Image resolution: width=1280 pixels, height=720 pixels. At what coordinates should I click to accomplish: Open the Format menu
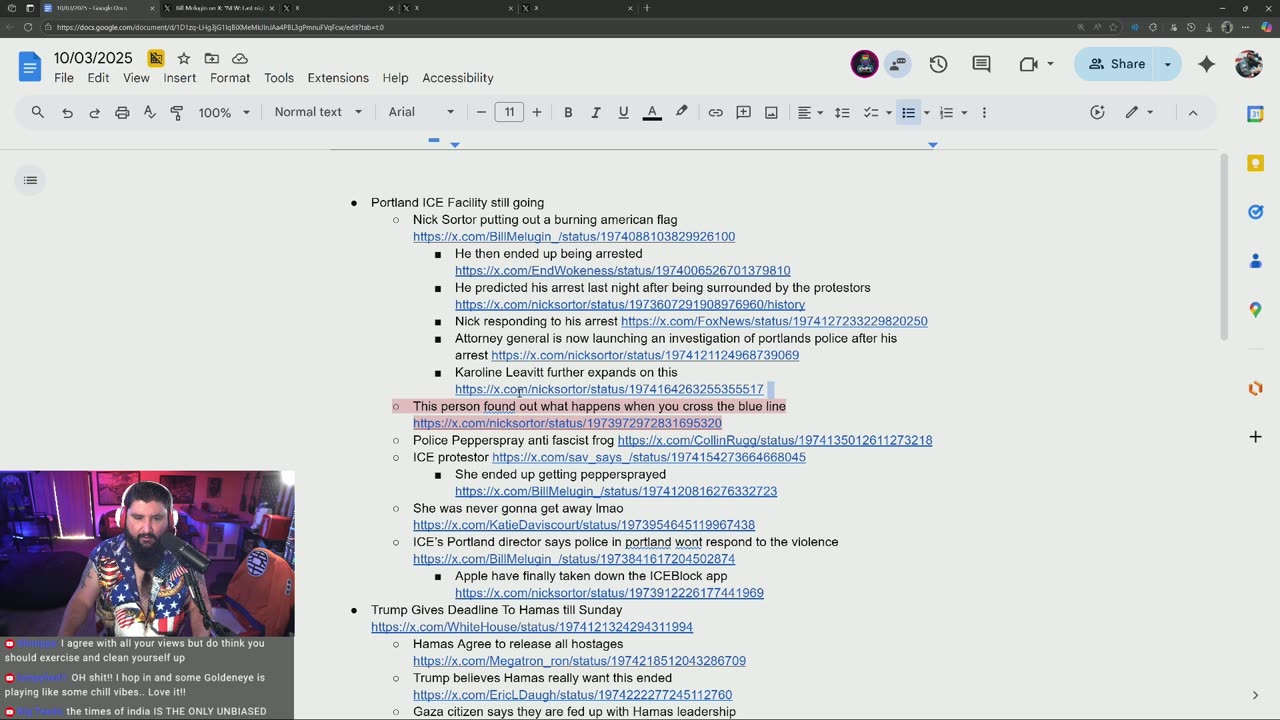pos(230,78)
